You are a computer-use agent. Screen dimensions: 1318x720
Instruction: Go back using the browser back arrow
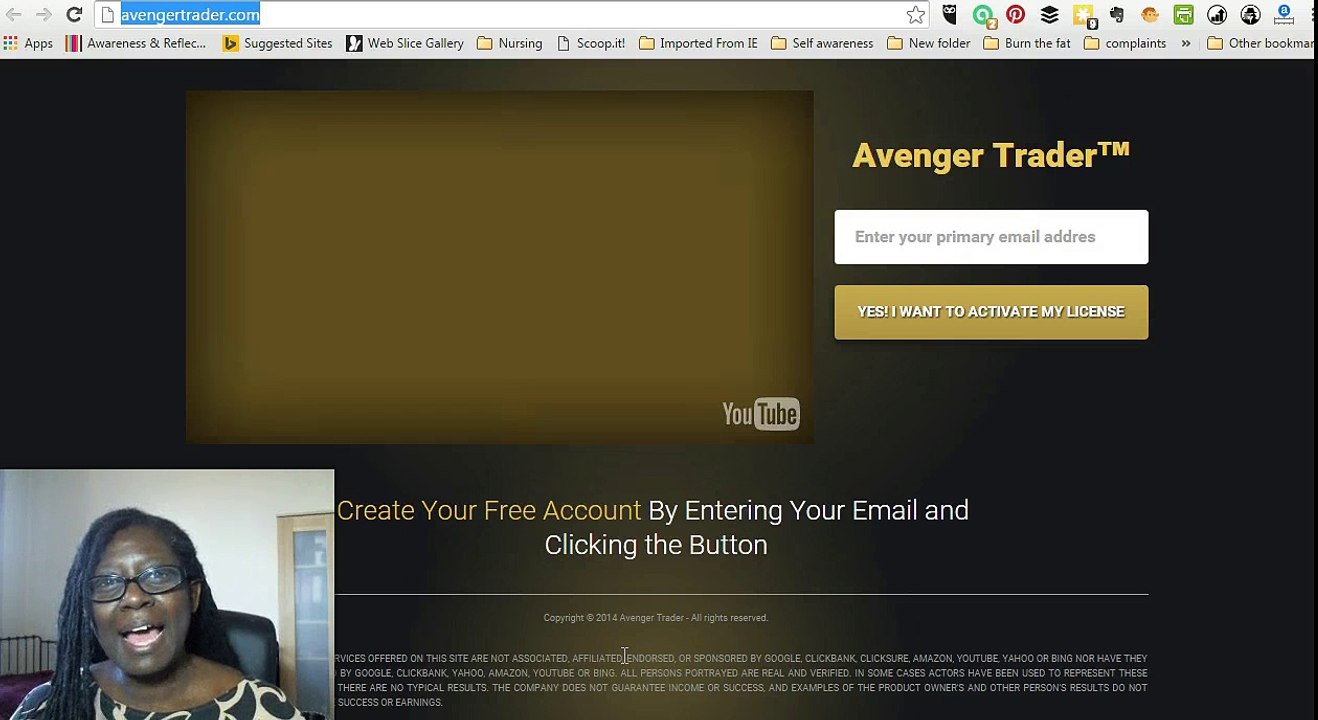pos(13,14)
